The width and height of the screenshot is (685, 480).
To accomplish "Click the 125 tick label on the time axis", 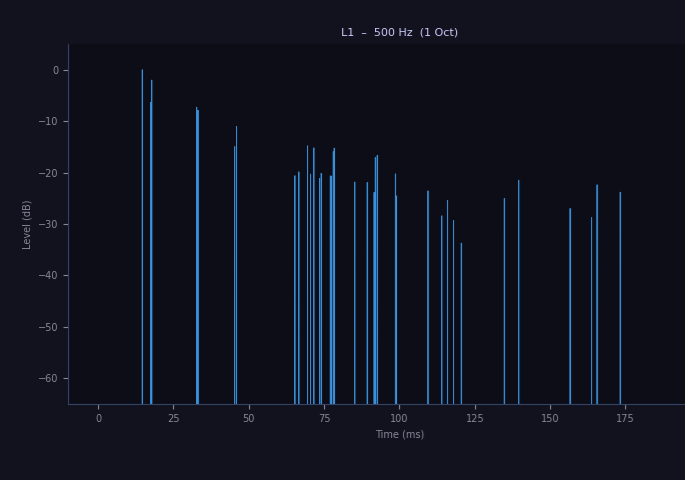I will pyautogui.click(x=474, y=418).
